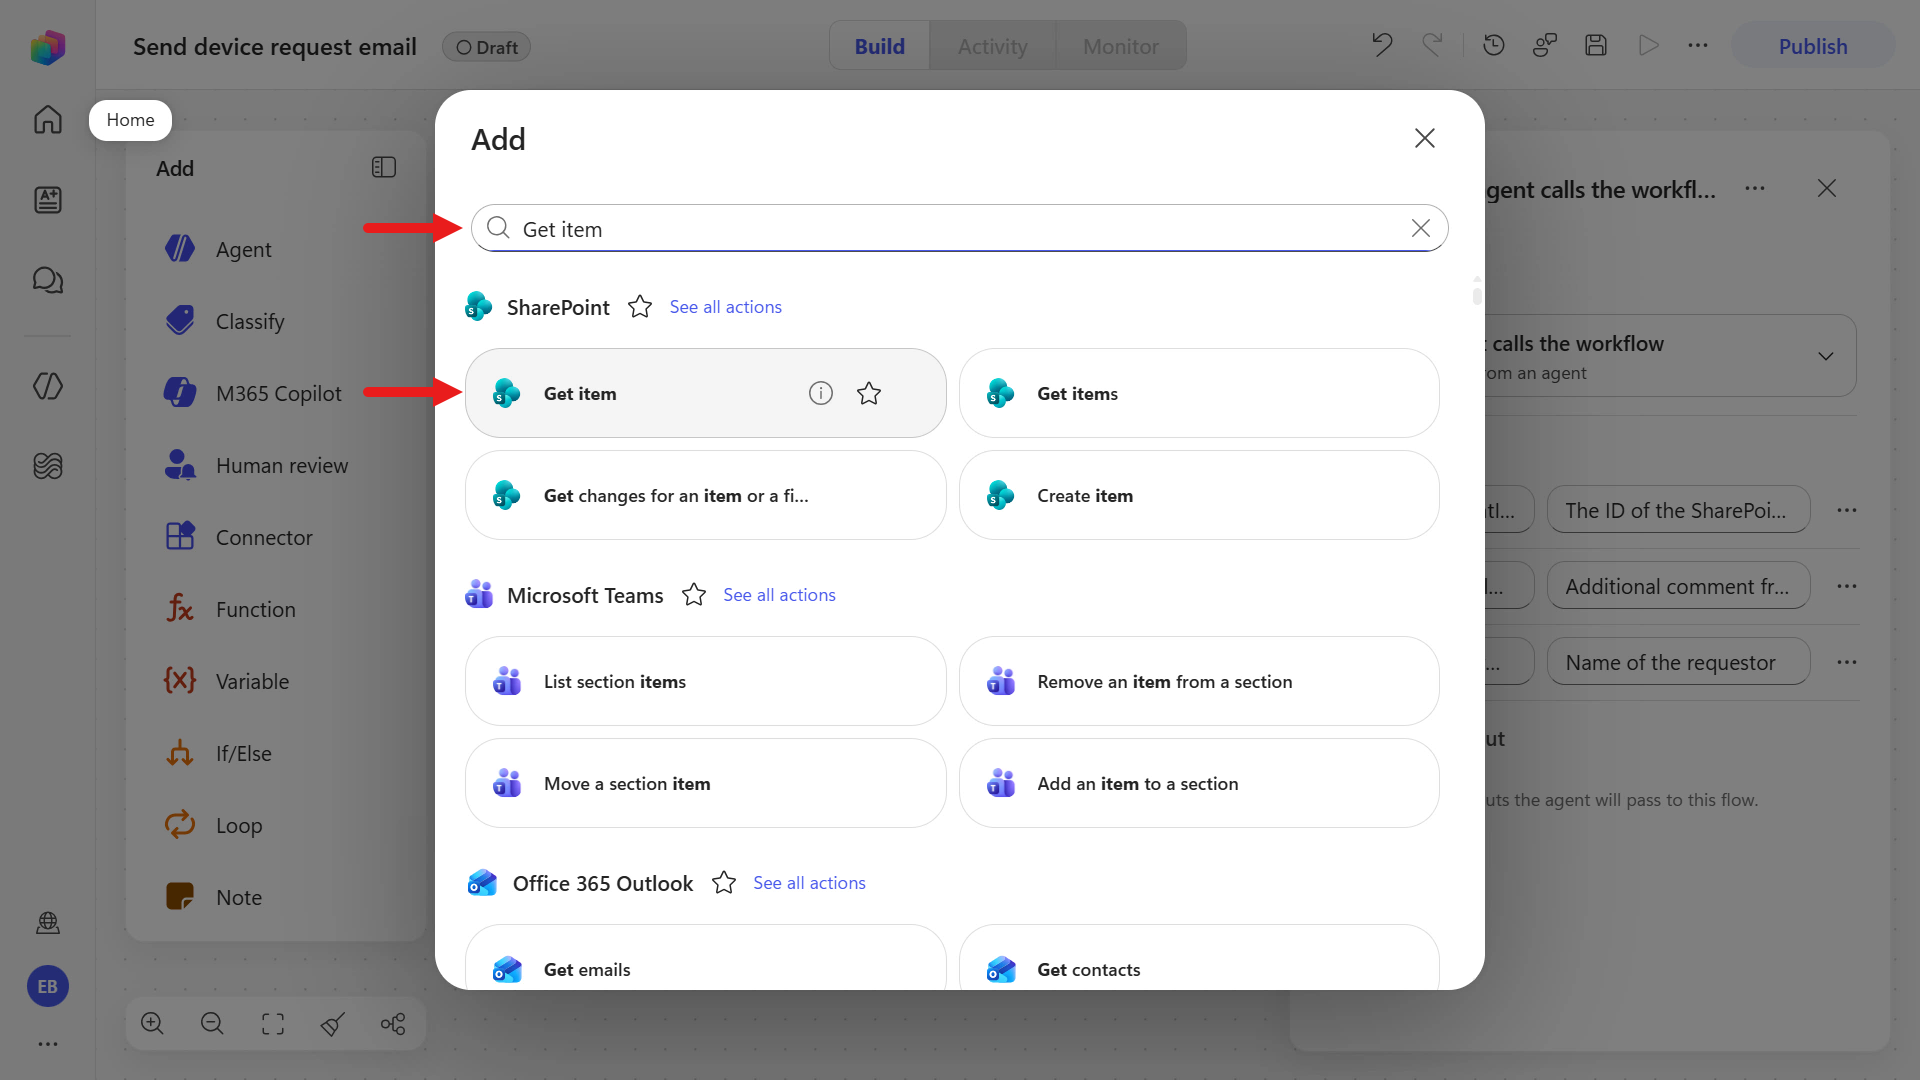This screenshot has height=1080, width=1920.
Task: Click the run play icon in toolbar
Action: coord(1648,45)
